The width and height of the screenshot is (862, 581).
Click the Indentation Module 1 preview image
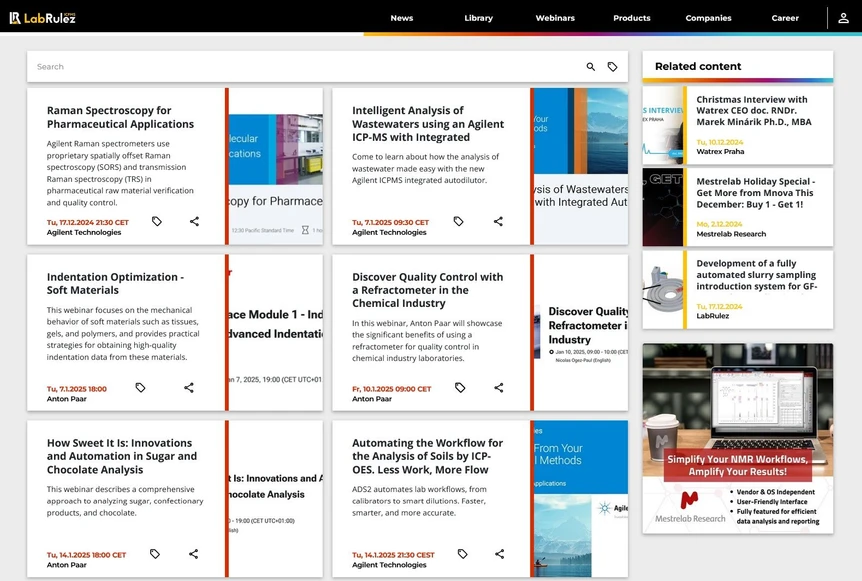point(276,333)
